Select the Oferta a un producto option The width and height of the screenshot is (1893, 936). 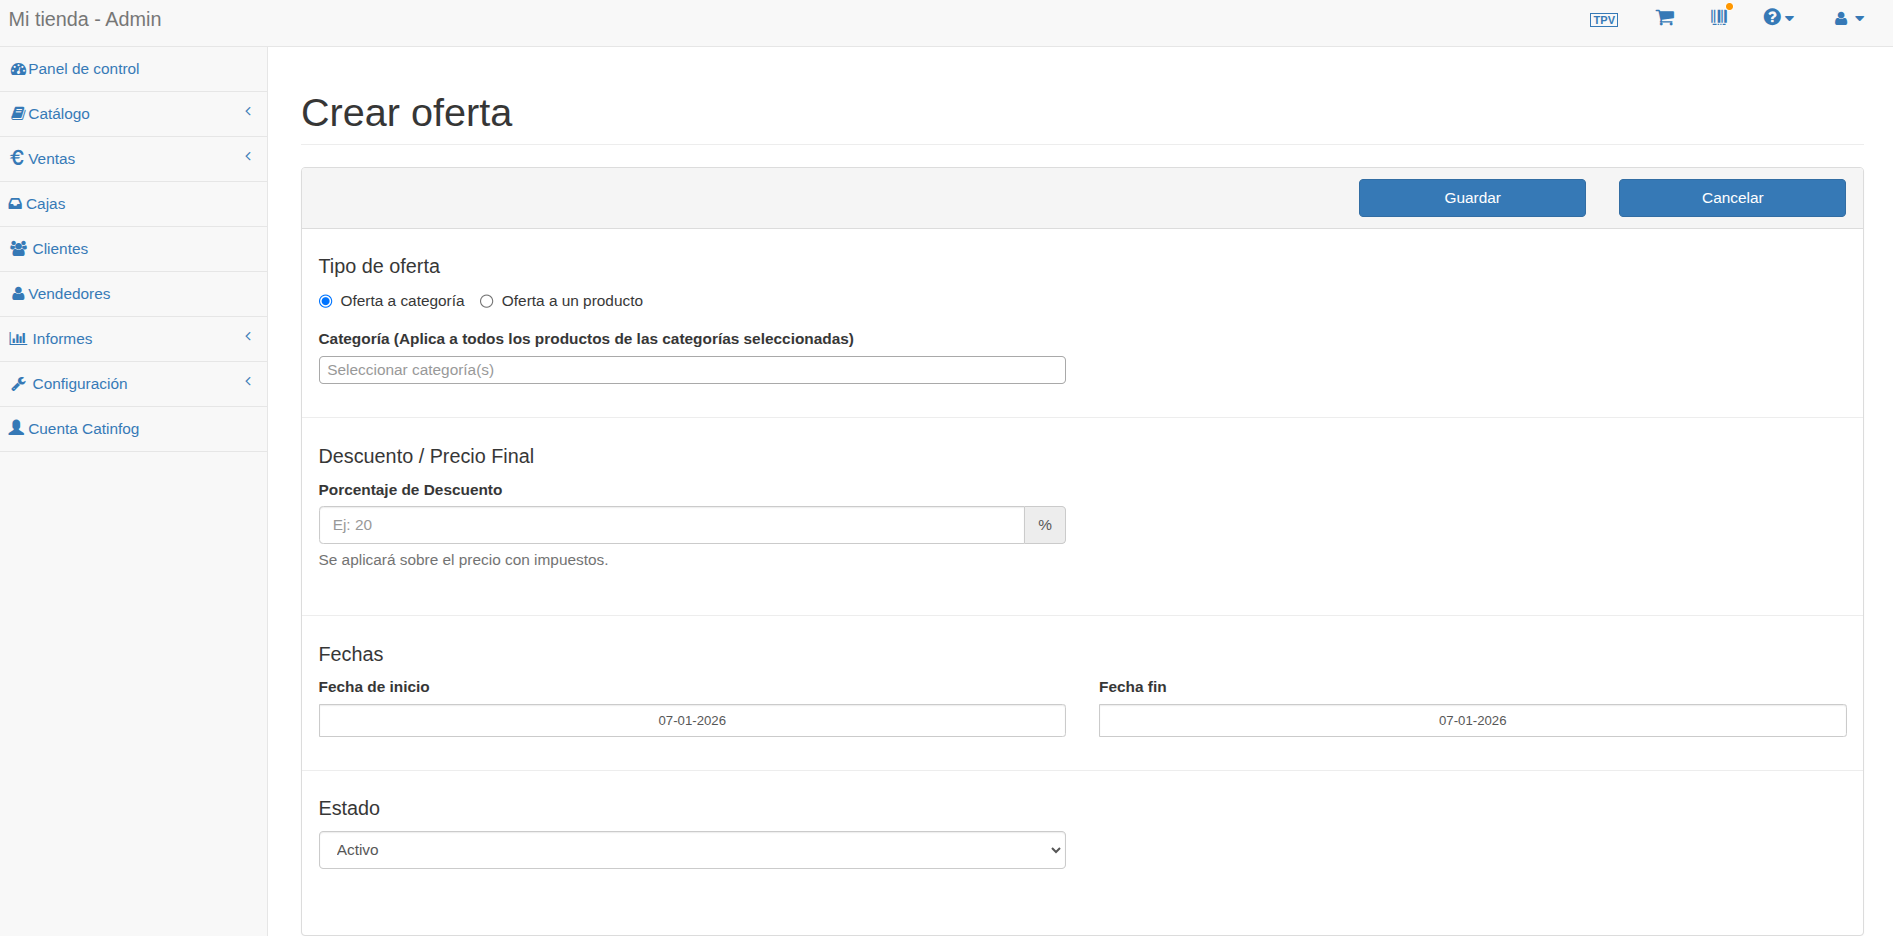click(x=487, y=301)
